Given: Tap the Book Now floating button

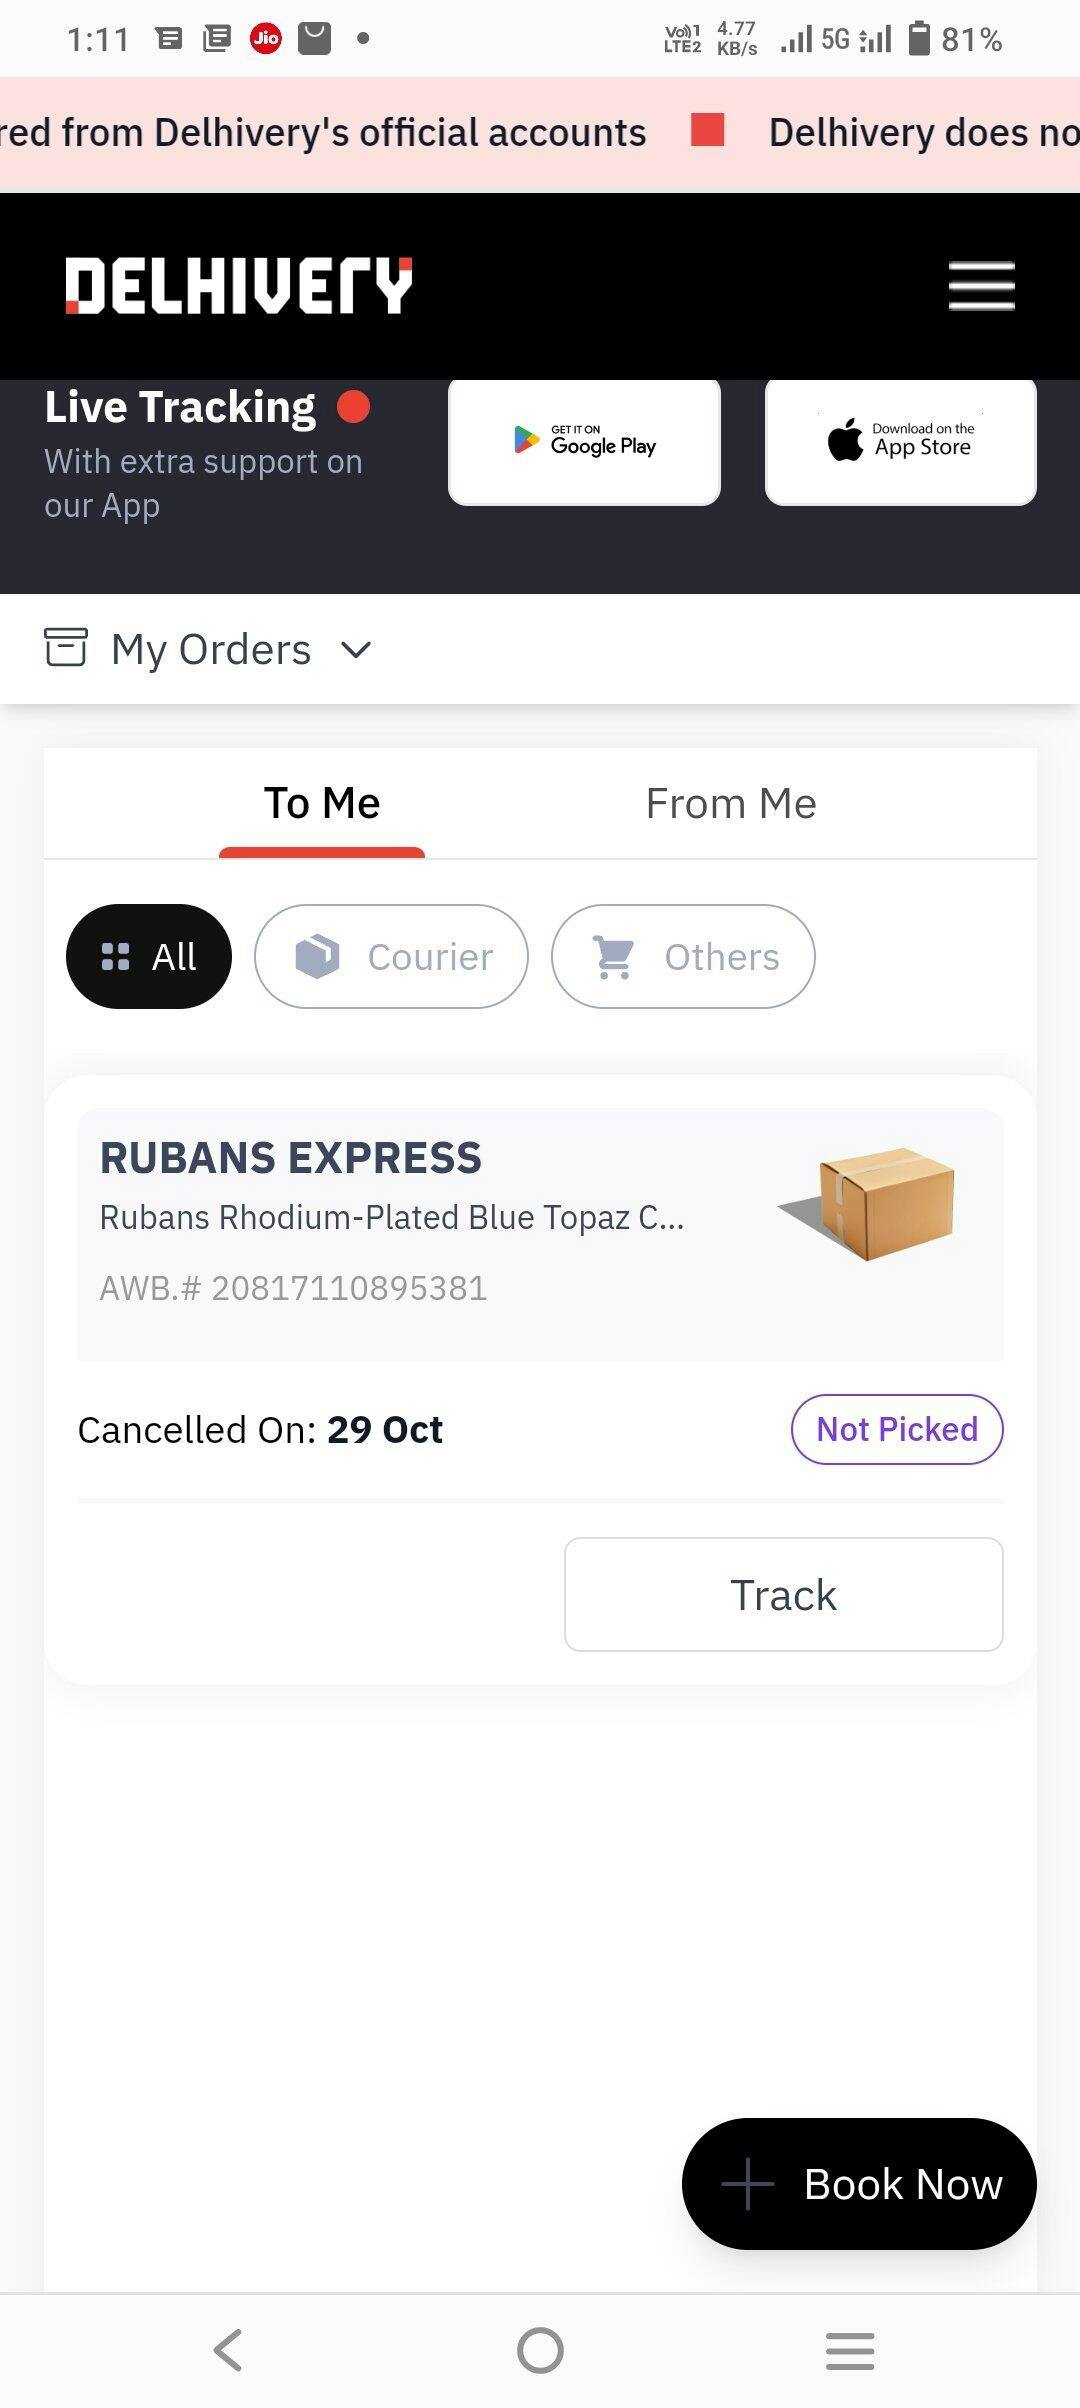Looking at the screenshot, I should [x=859, y=2184].
